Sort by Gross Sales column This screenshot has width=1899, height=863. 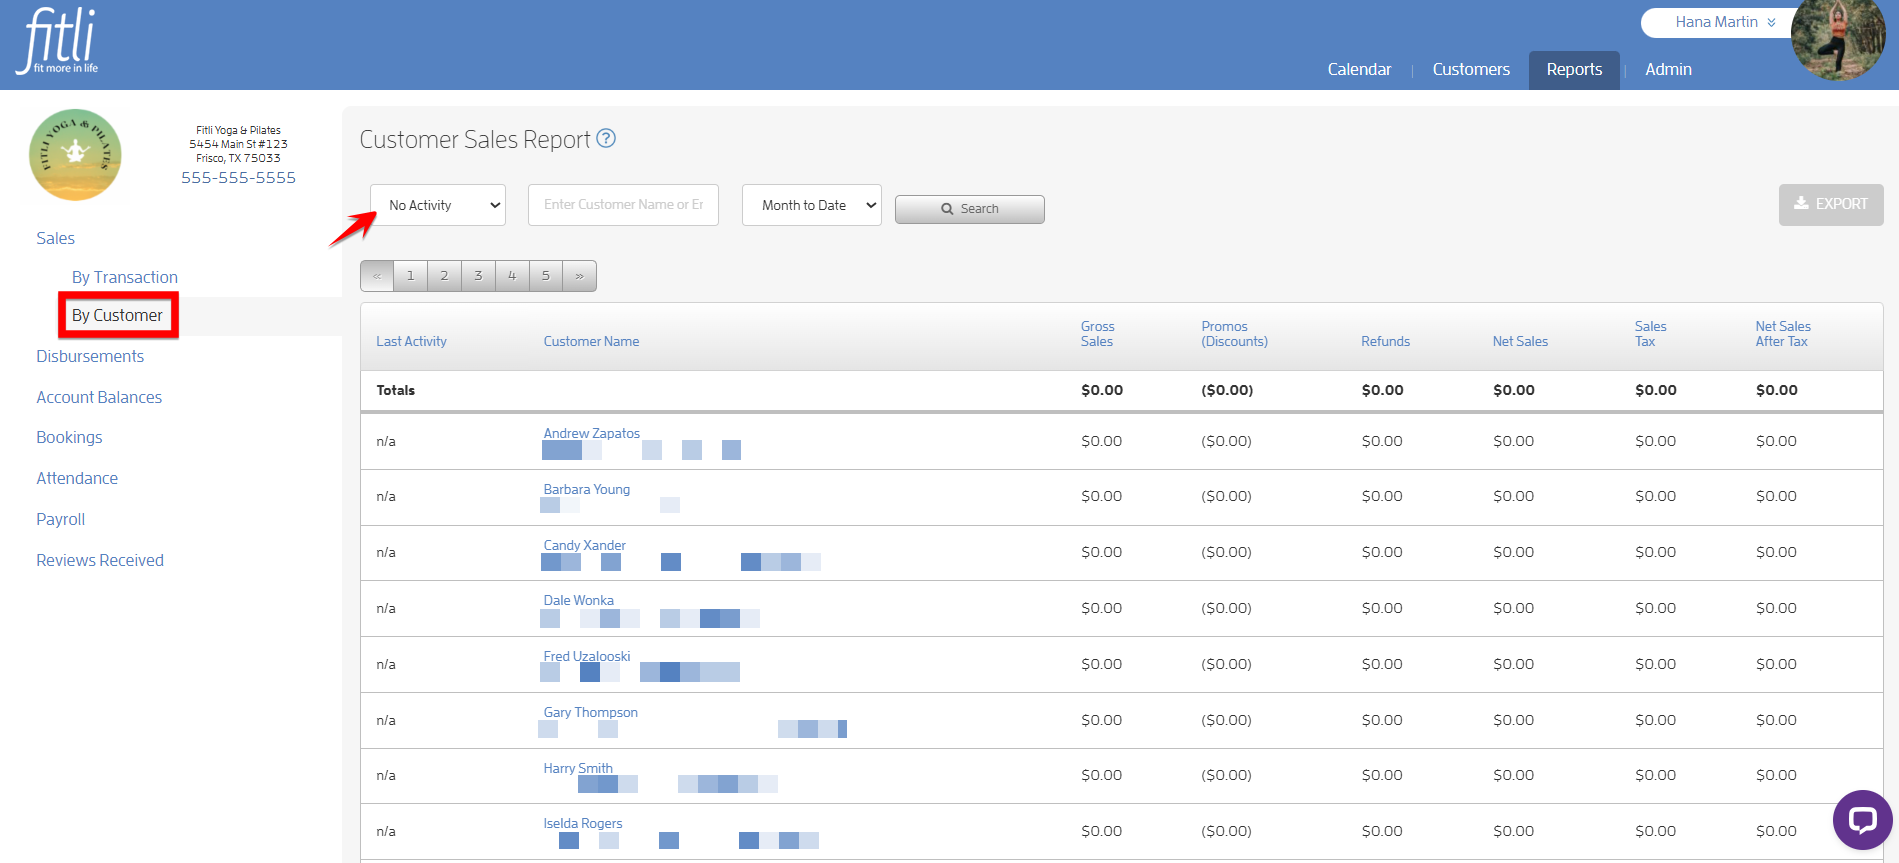[x=1097, y=334]
